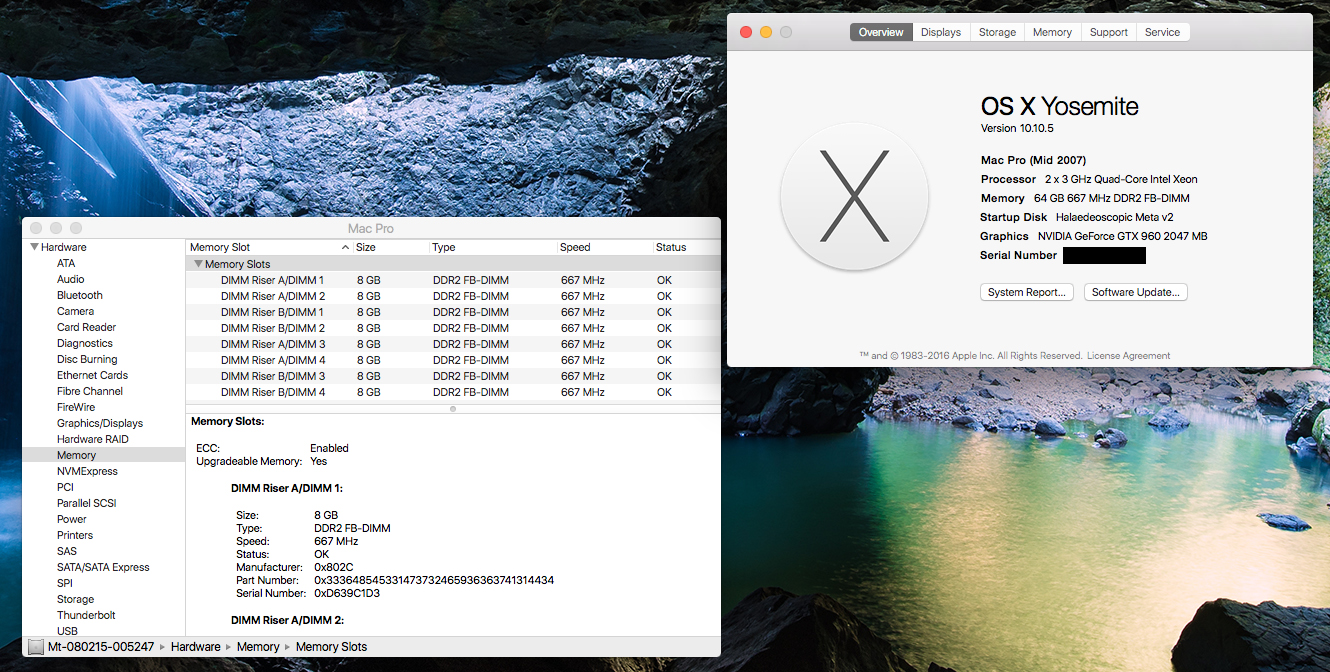The width and height of the screenshot is (1330, 672).
Task: Click the ECC Enabled value
Action: 329,448
